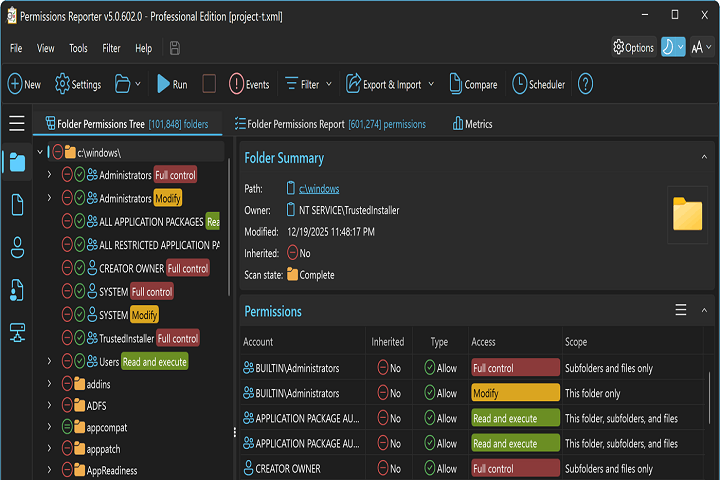The image size is (720, 480).
Task: Click the Options button
Action: tap(633, 47)
